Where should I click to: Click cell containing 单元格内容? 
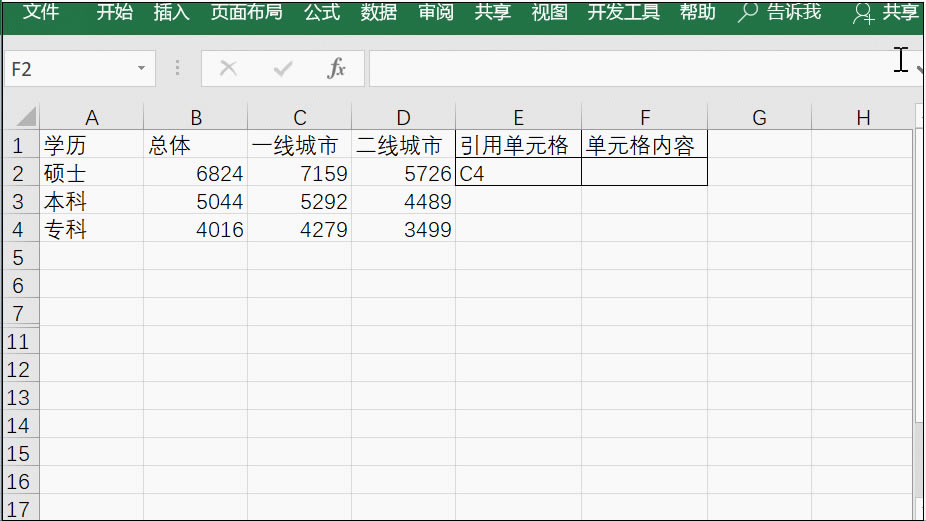tap(644, 145)
